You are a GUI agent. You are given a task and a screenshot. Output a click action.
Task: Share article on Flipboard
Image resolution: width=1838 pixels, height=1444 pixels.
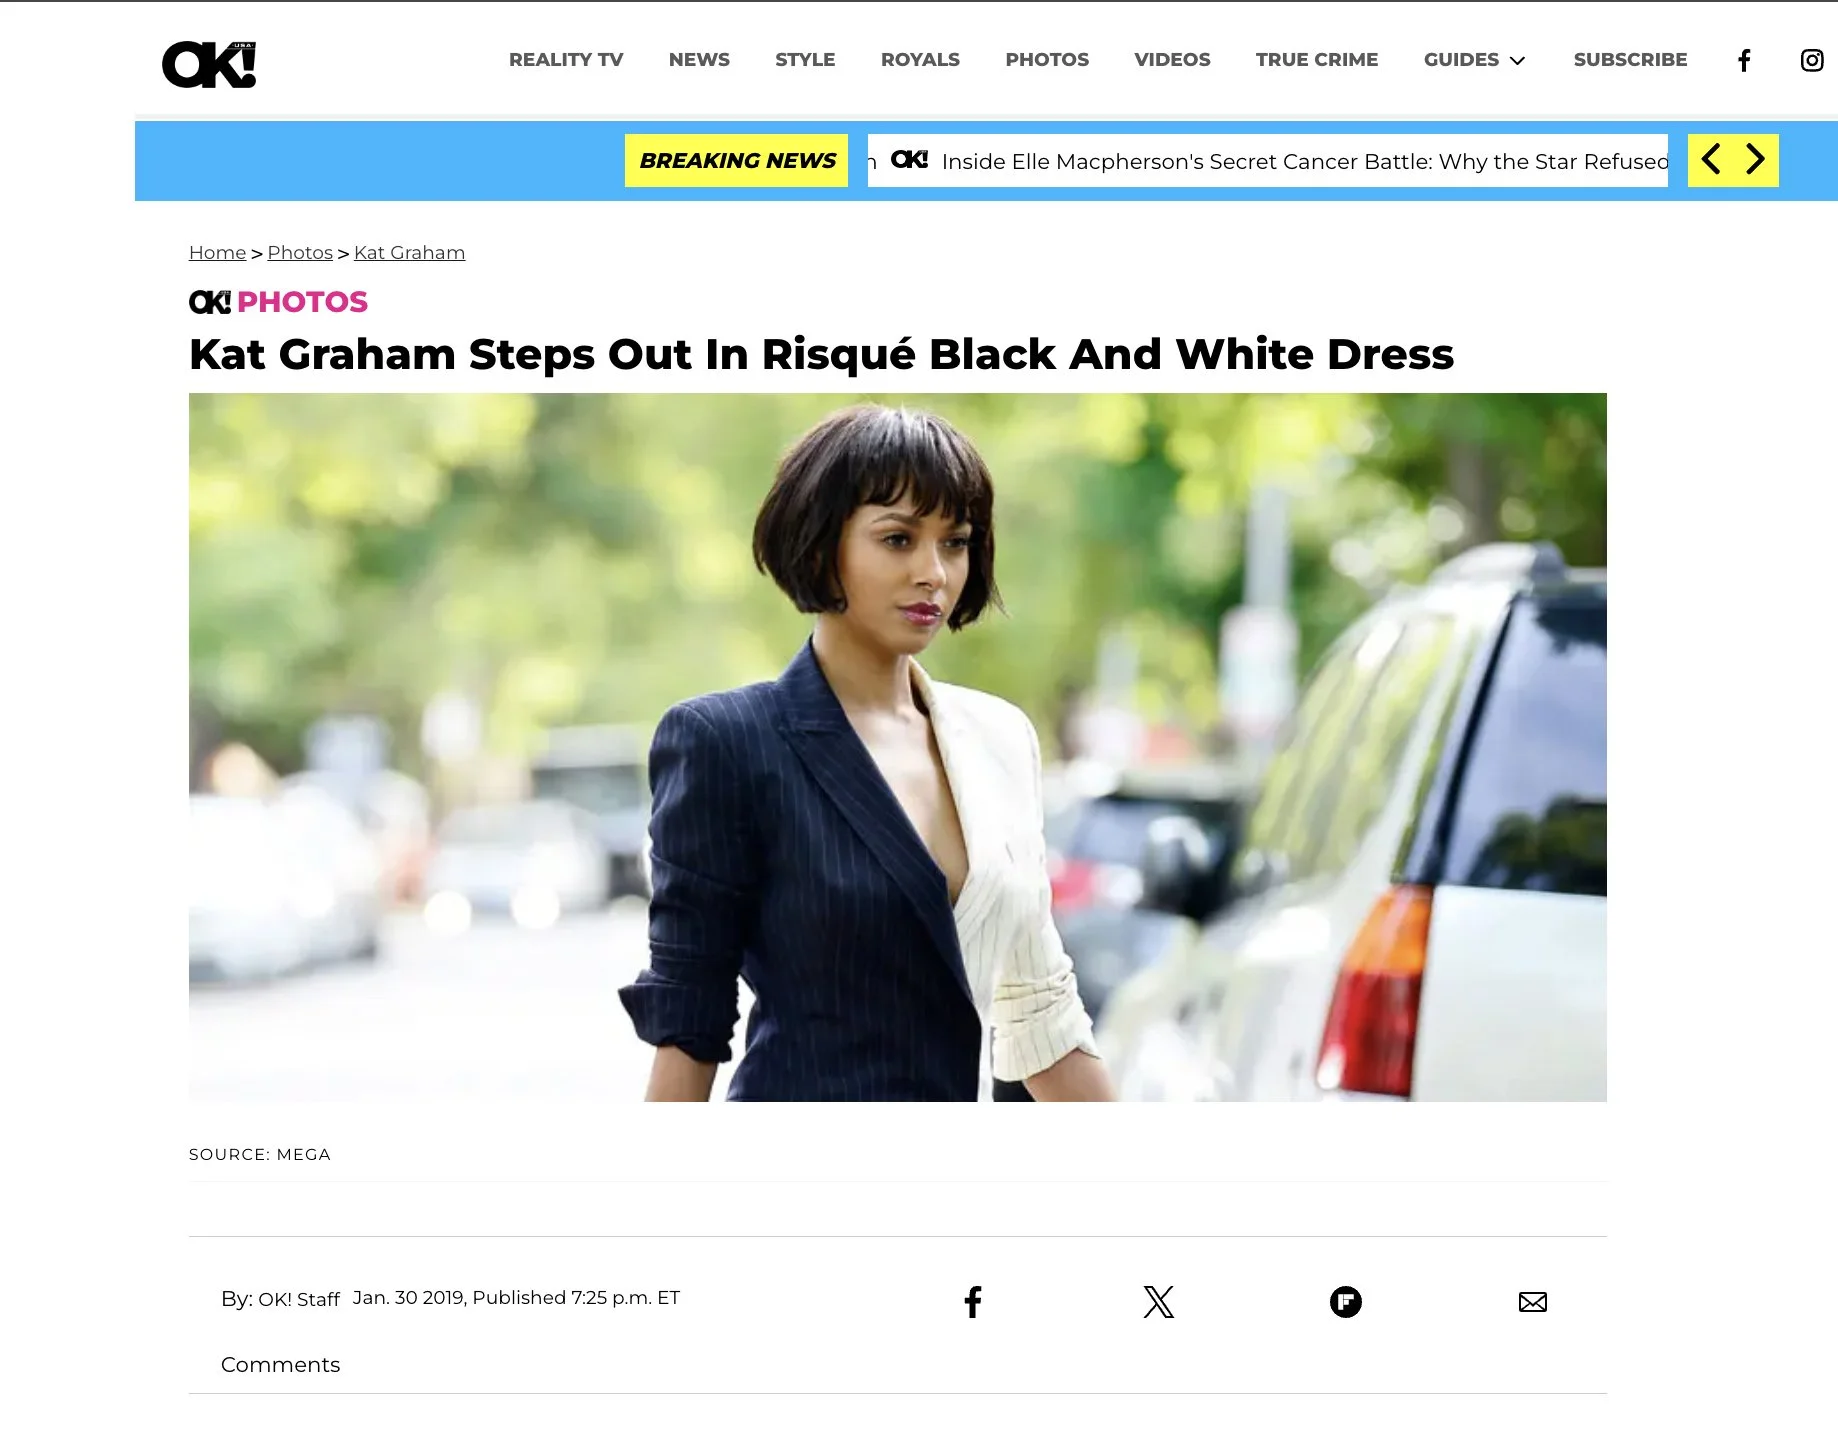[1346, 1302]
